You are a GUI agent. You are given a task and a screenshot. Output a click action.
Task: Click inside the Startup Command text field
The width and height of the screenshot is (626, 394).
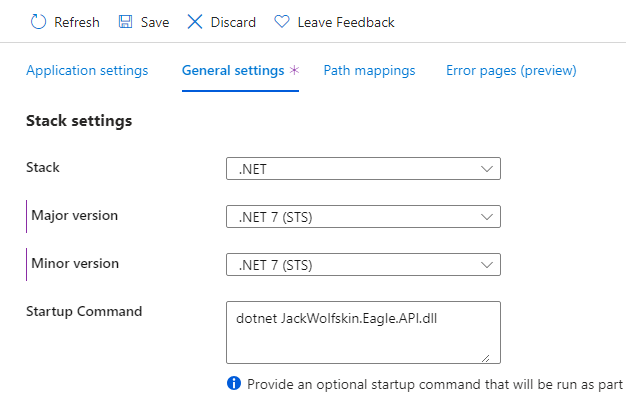[363, 332]
